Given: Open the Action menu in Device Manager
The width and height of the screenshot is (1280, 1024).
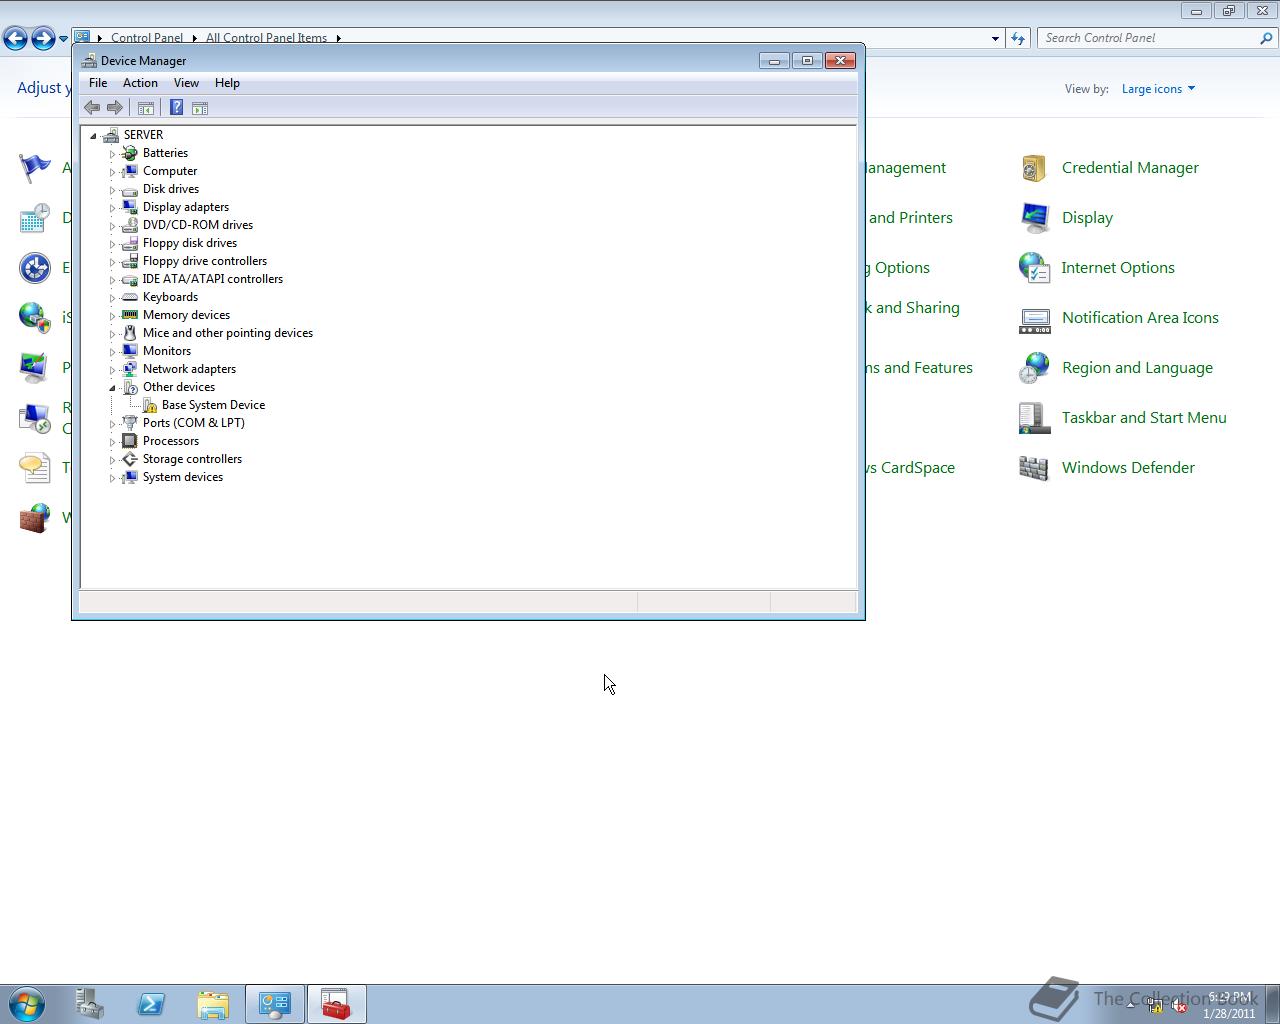Looking at the screenshot, I should tap(140, 83).
